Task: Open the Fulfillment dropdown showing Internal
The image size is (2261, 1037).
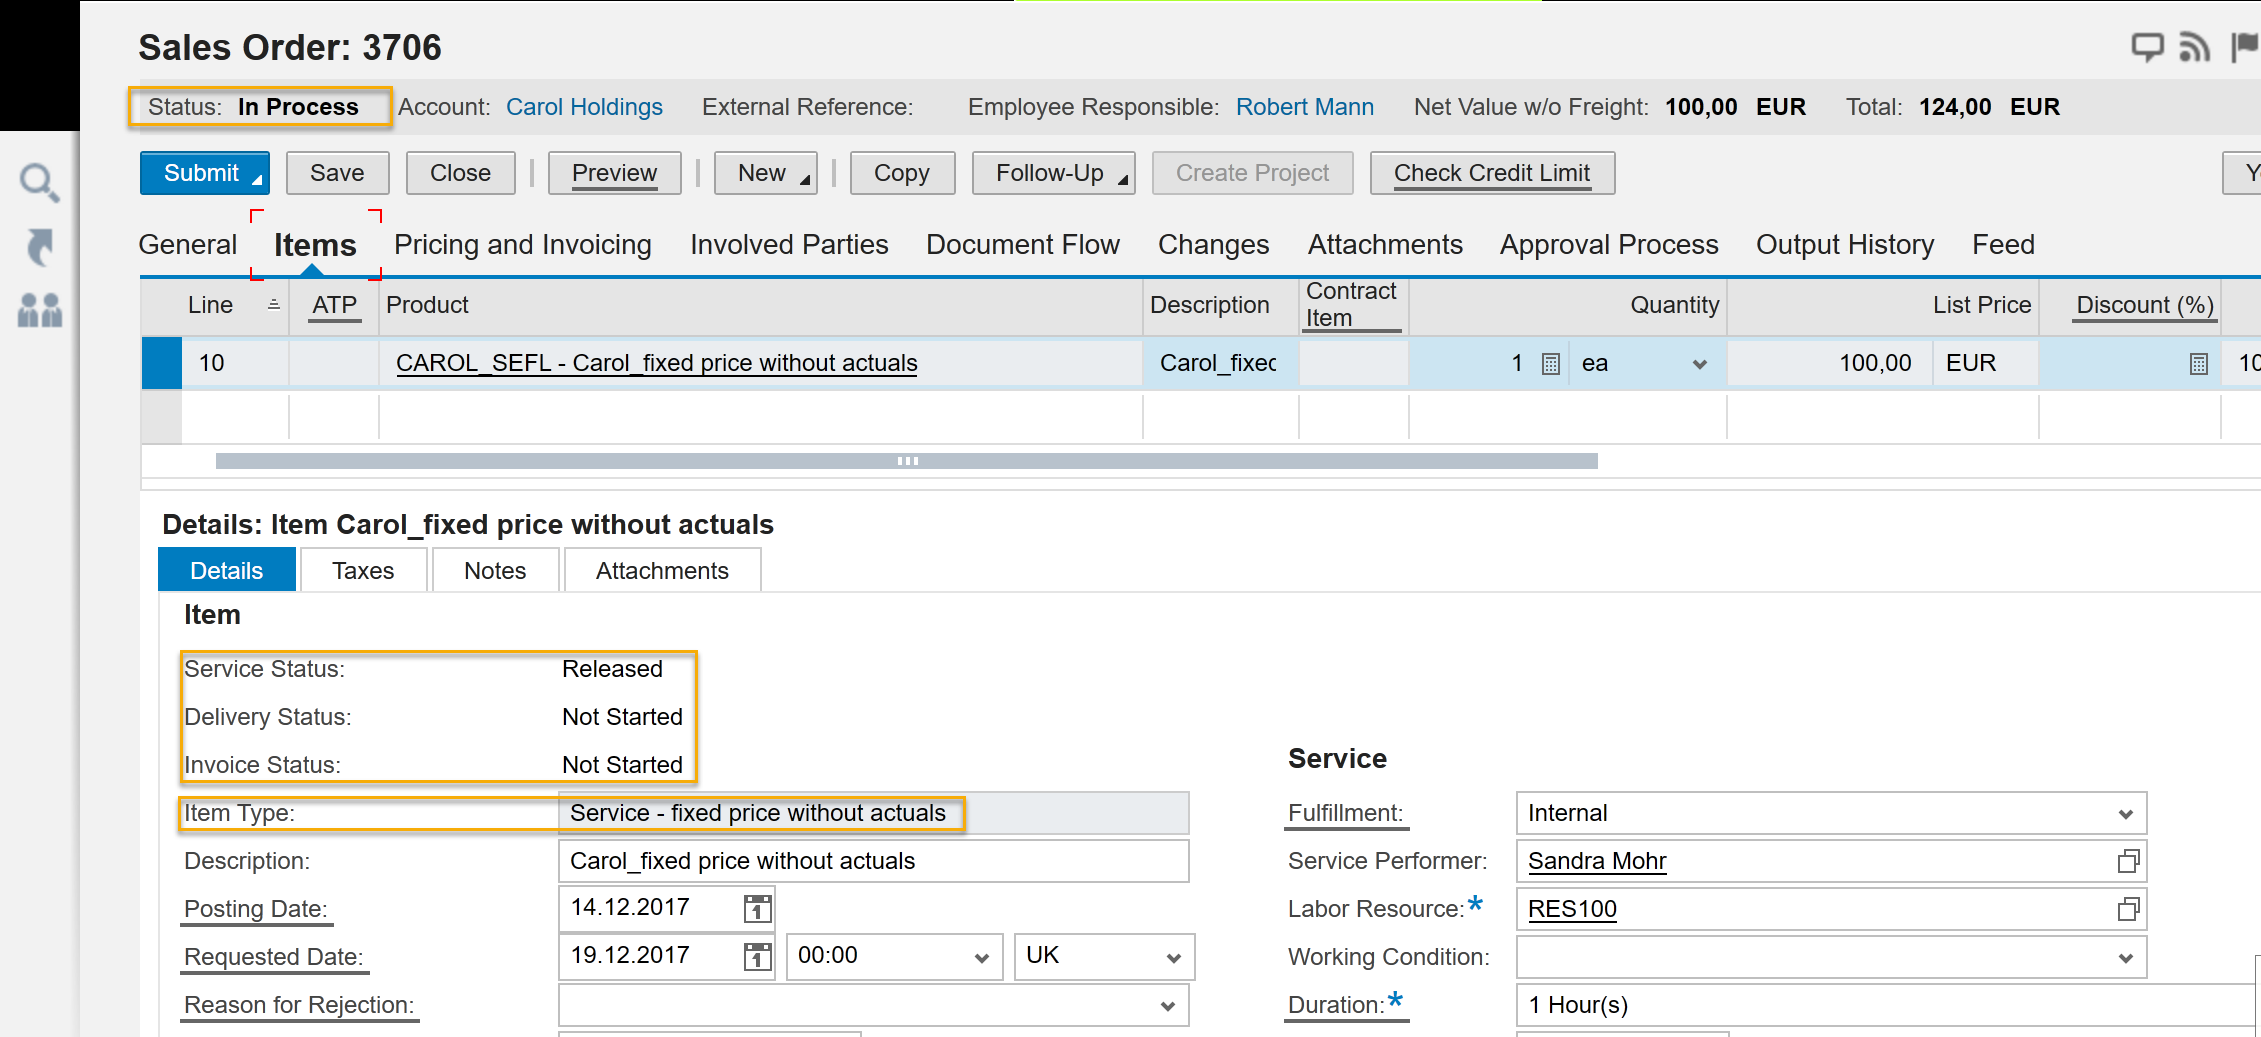Action: [2126, 814]
